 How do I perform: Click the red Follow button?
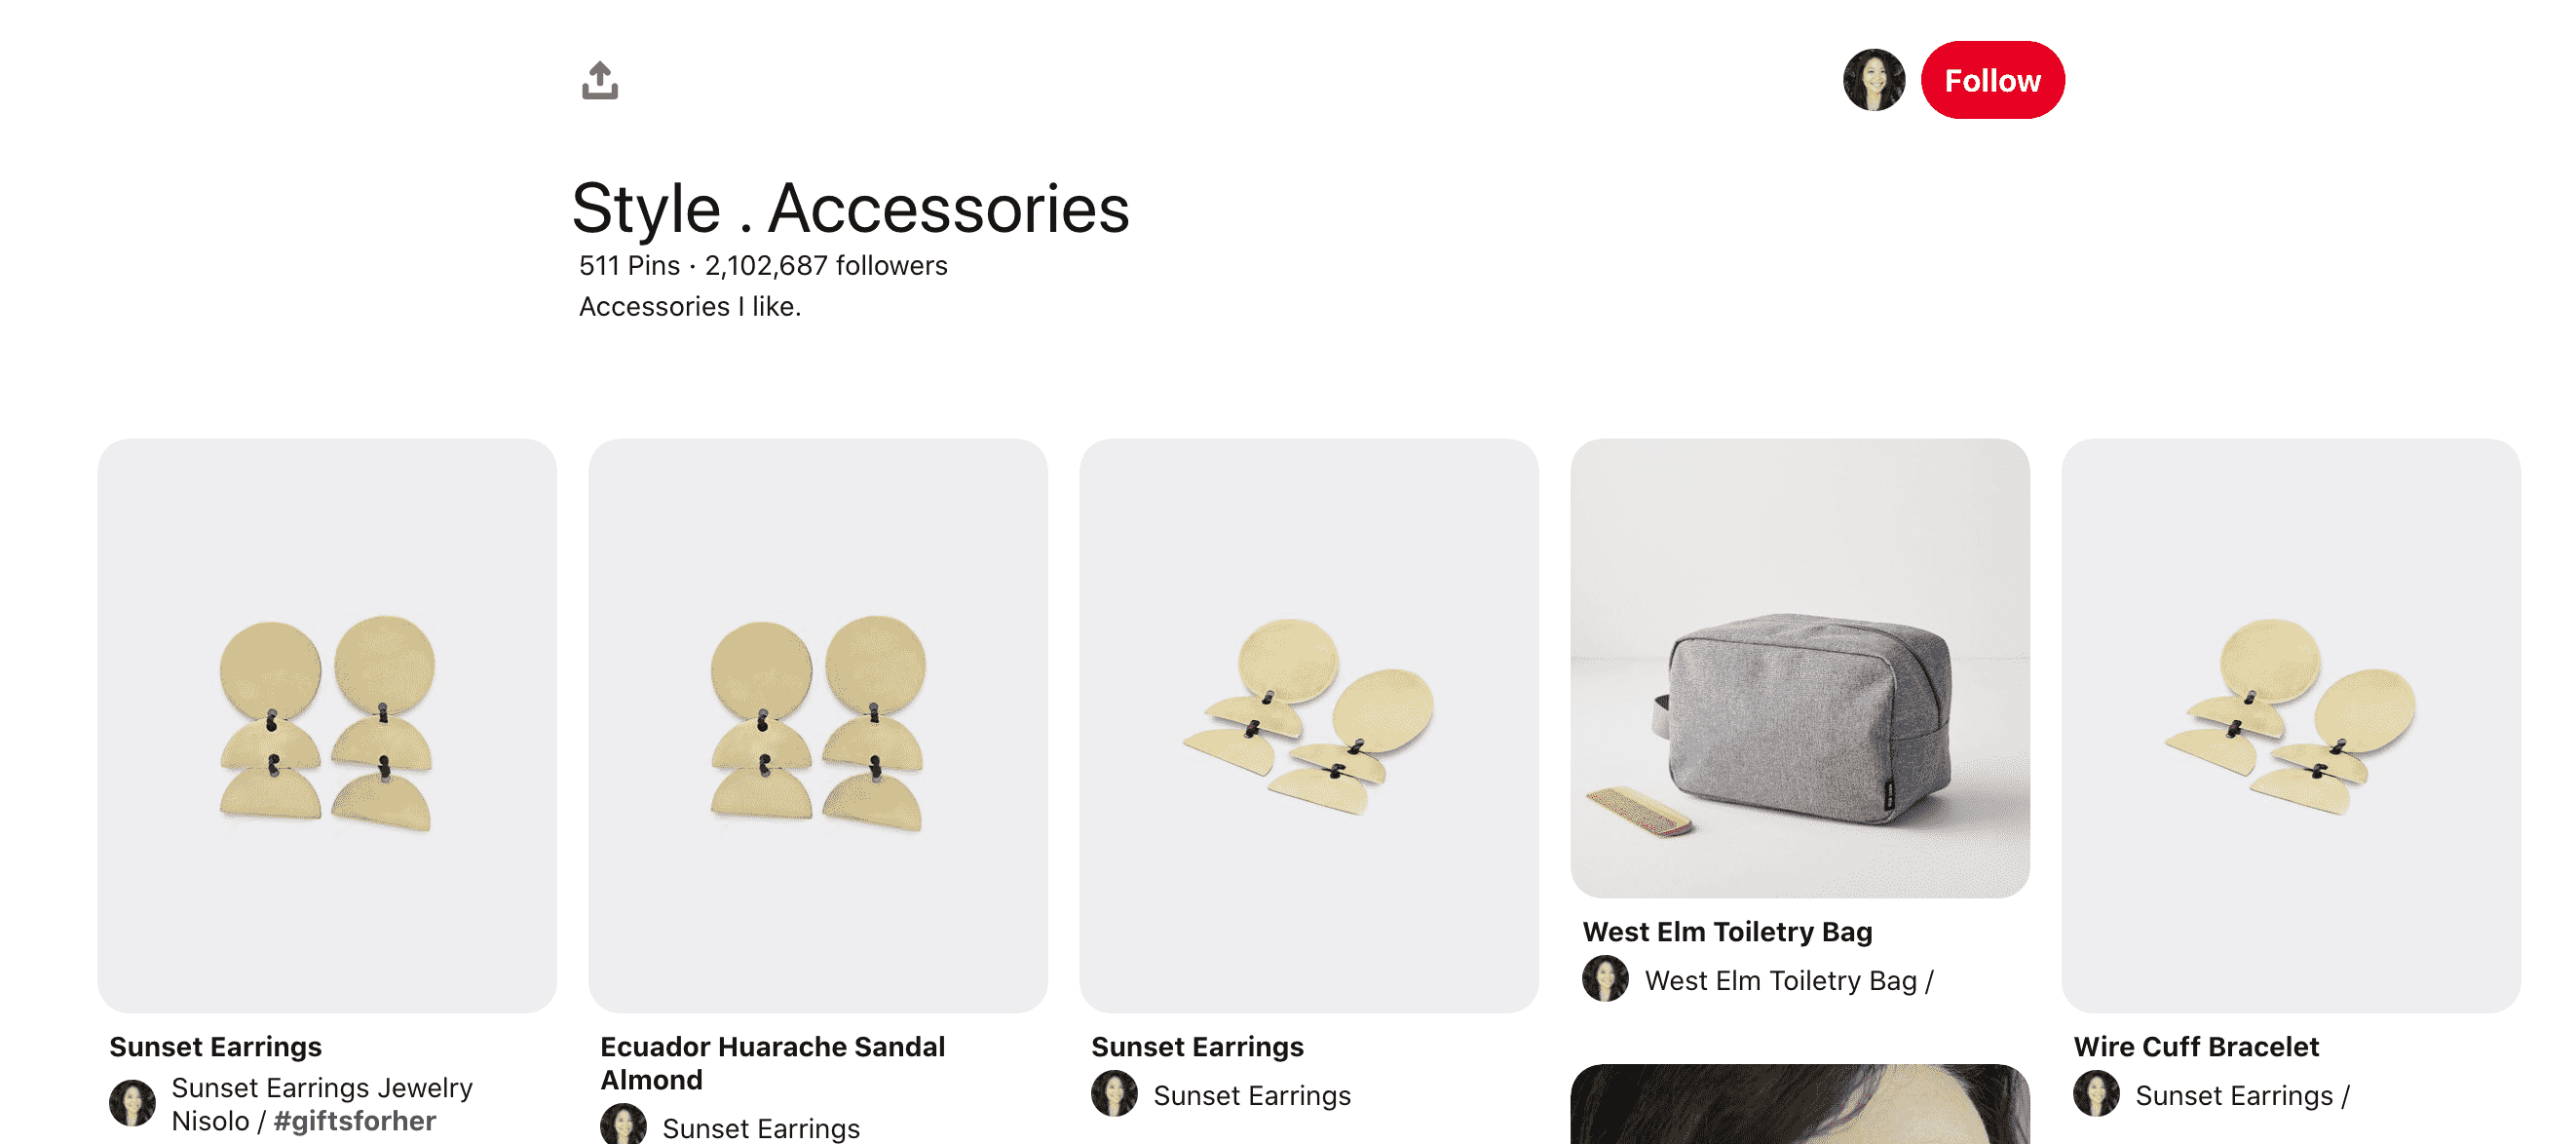1992,80
